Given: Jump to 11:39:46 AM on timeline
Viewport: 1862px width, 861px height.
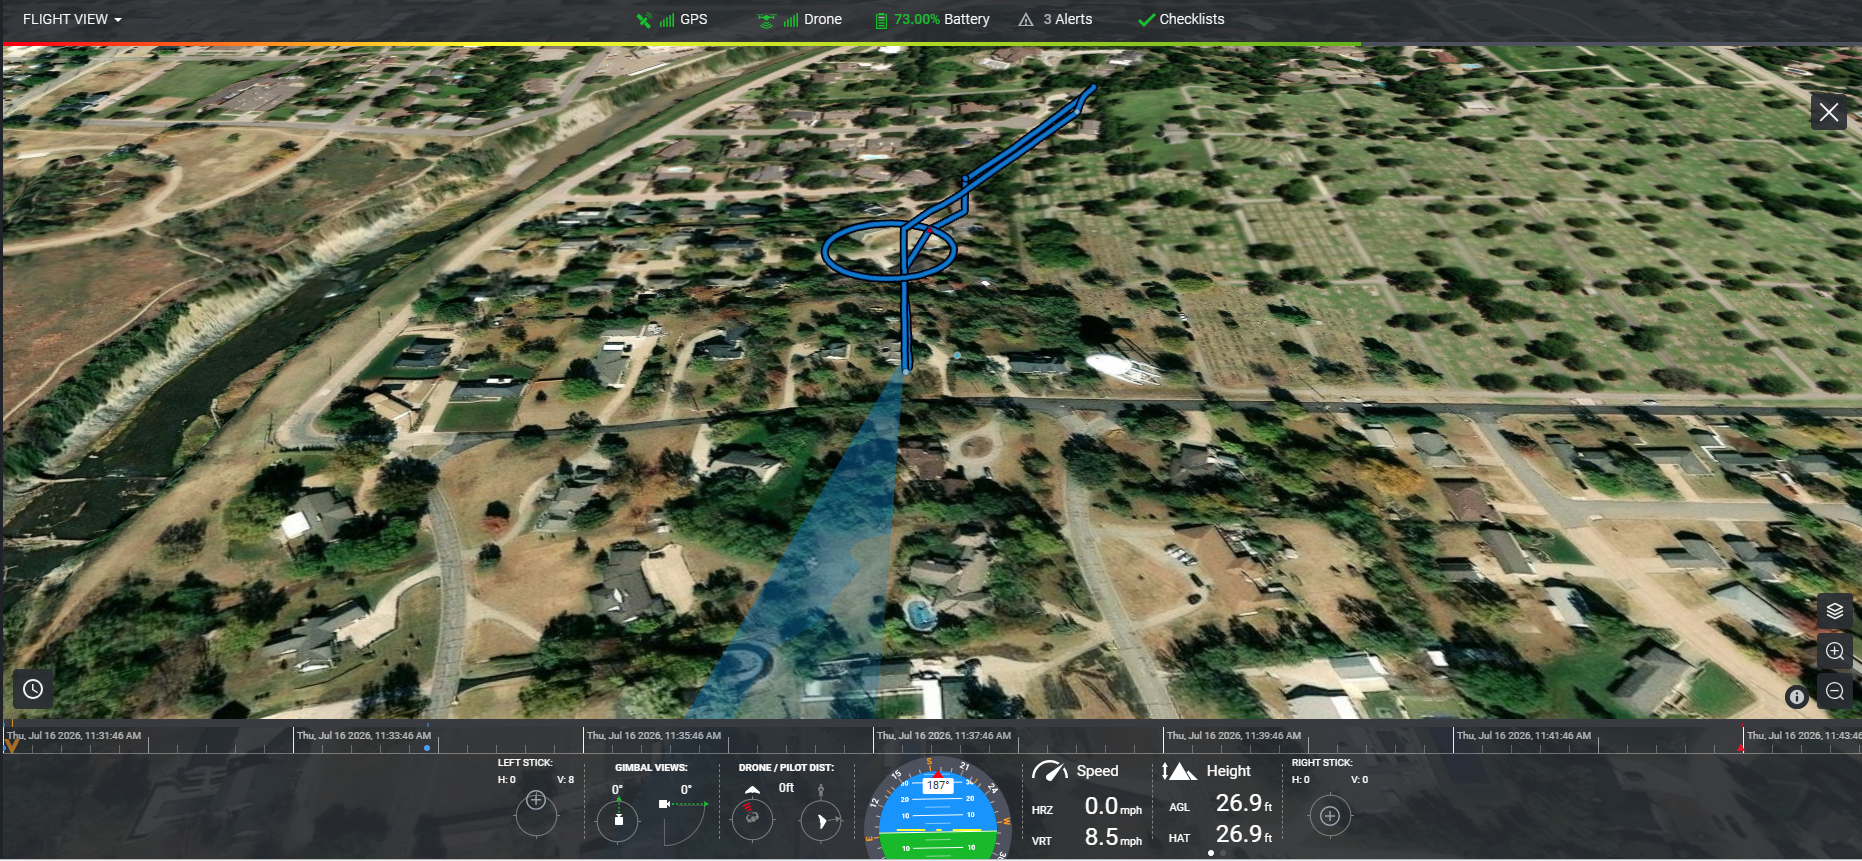Looking at the screenshot, I should pos(1234,735).
